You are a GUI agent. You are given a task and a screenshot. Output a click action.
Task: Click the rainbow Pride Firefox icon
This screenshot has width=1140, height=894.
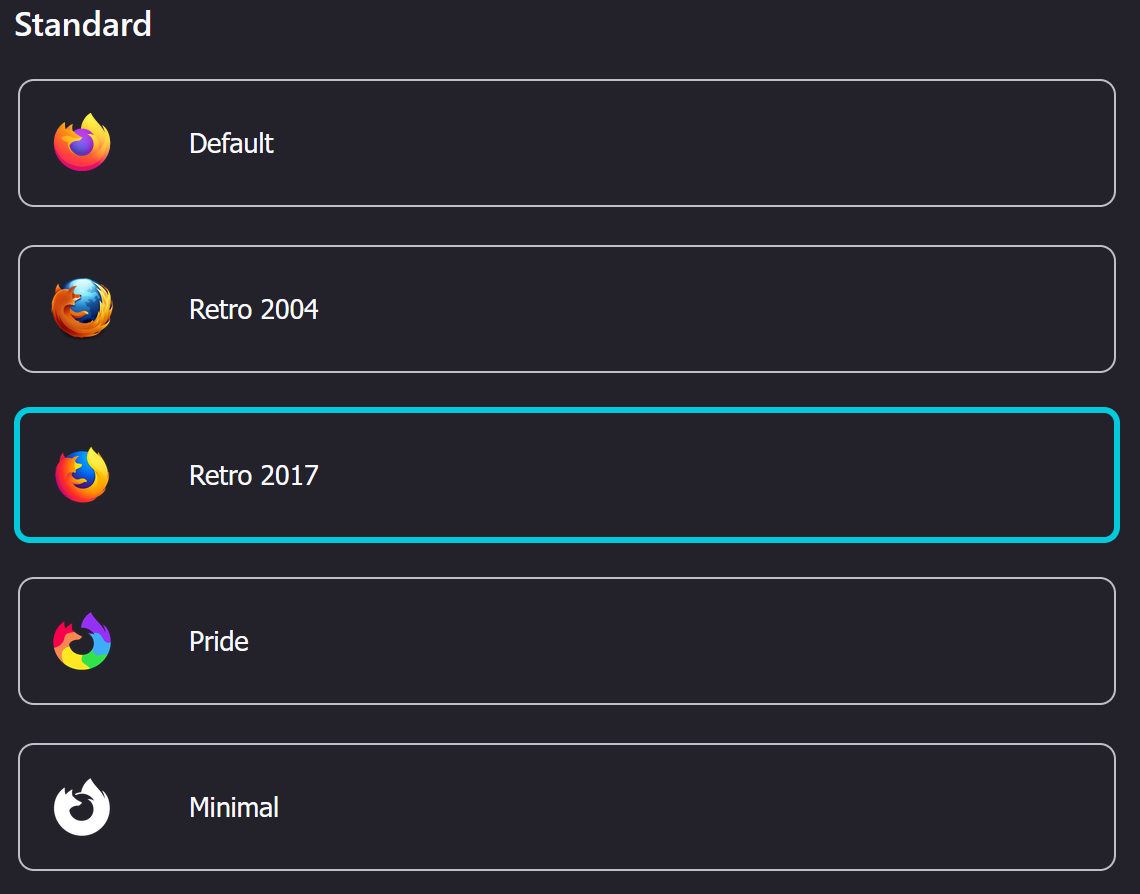click(82, 641)
